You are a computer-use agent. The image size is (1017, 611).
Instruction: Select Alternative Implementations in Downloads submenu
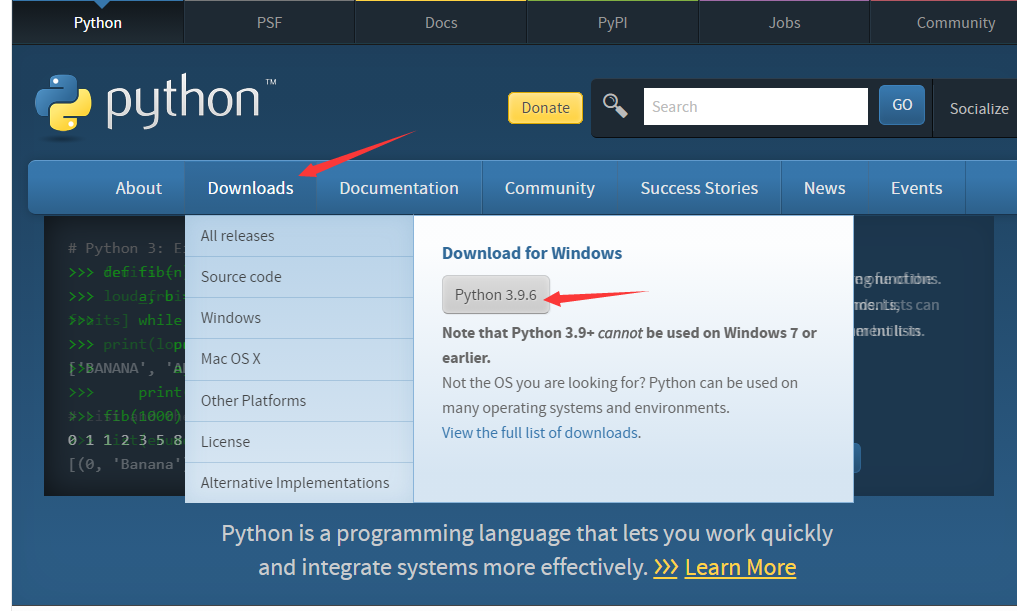[299, 483]
